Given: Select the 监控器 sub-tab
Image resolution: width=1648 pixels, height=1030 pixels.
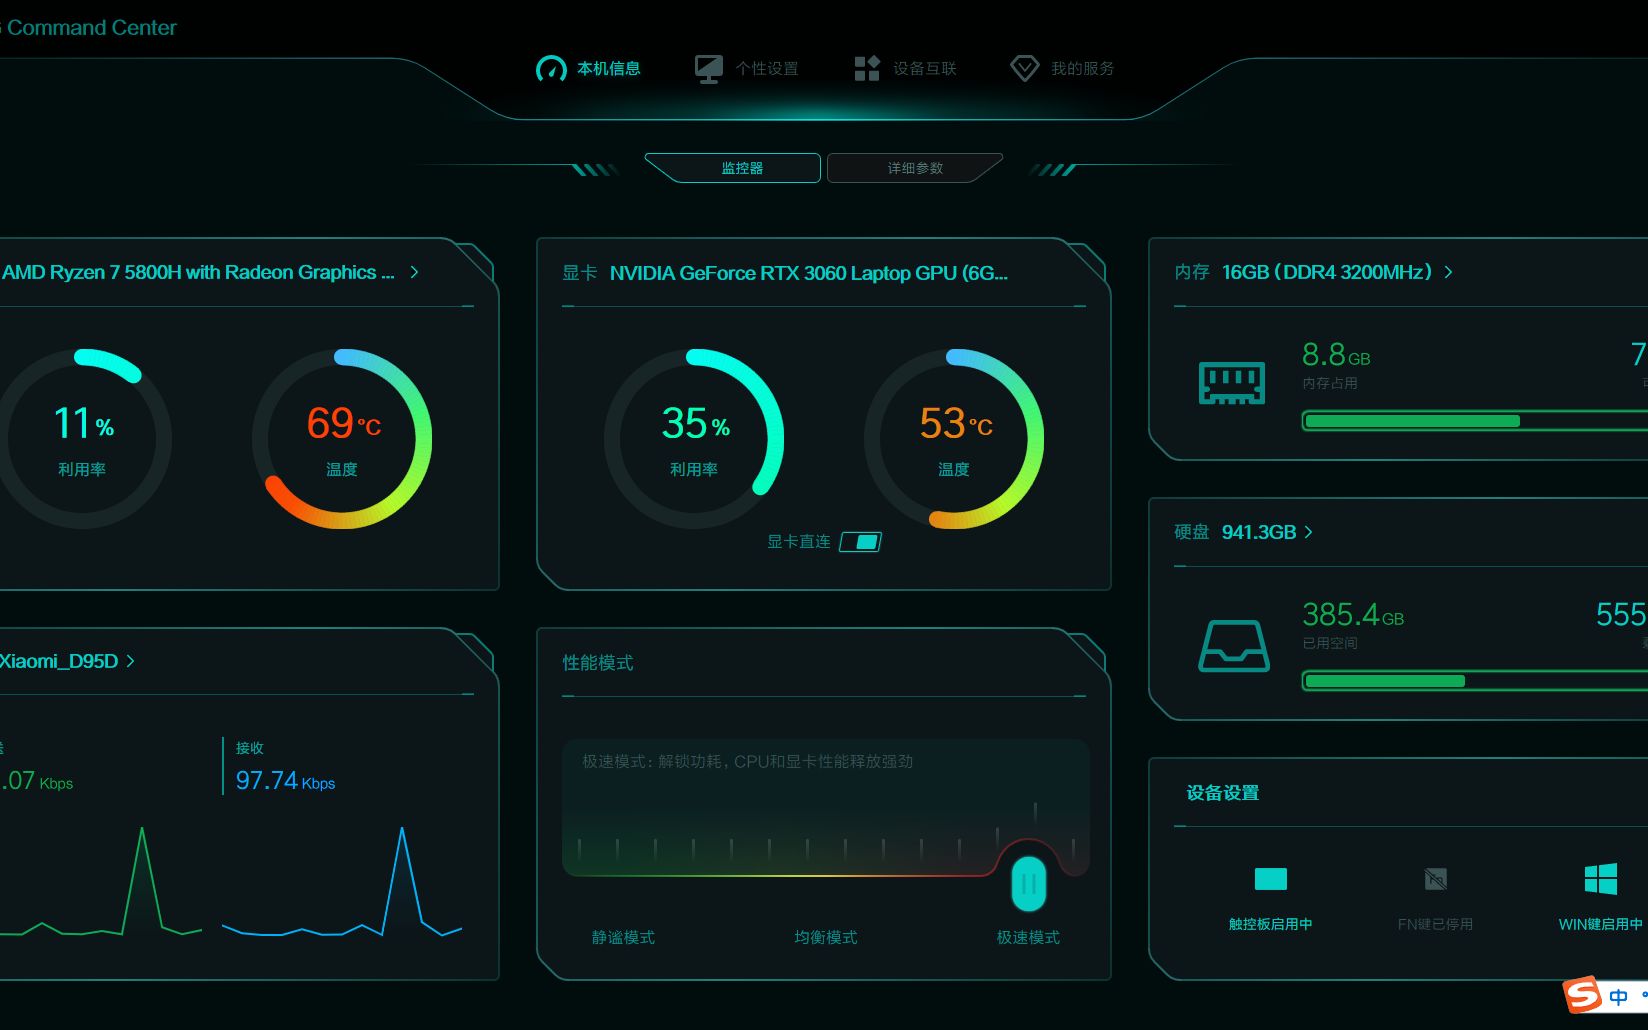Looking at the screenshot, I should (733, 168).
